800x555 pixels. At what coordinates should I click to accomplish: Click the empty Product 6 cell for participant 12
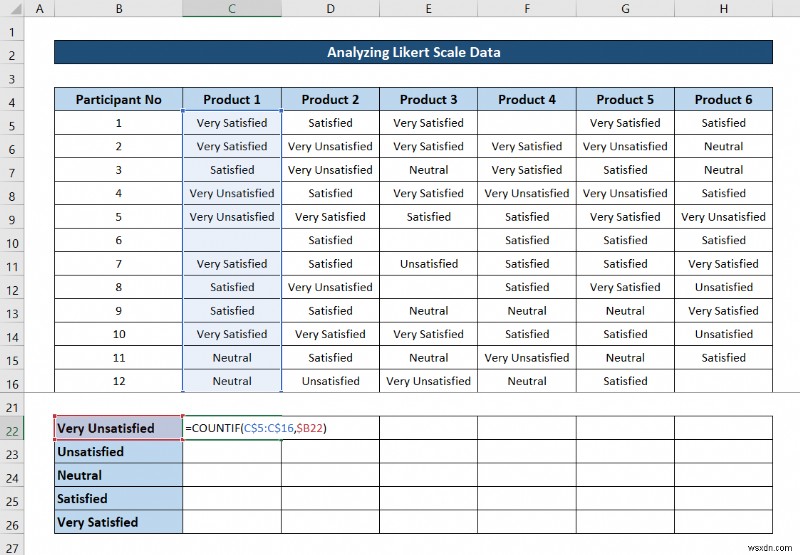[x=723, y=381]
